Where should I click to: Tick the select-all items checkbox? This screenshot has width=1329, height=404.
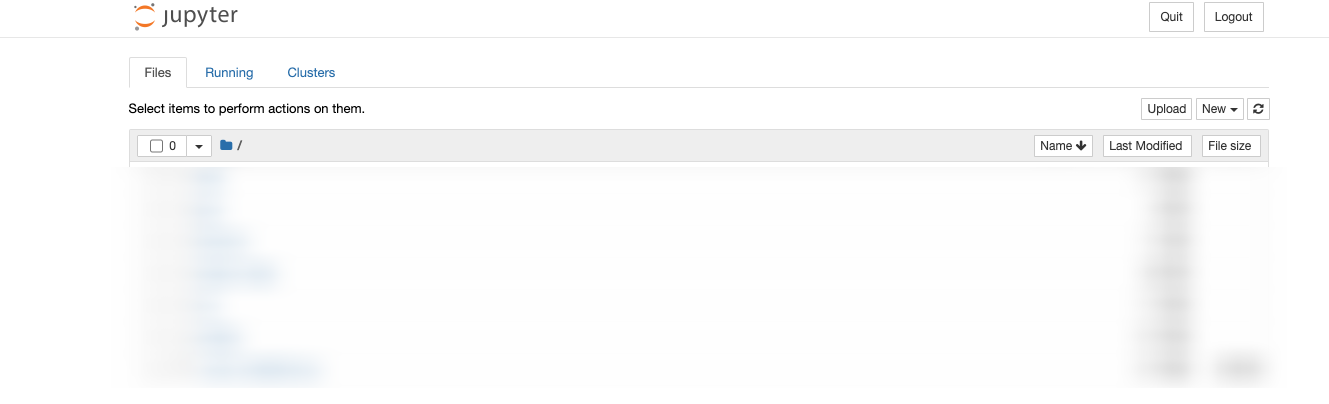tap(156, 146)
